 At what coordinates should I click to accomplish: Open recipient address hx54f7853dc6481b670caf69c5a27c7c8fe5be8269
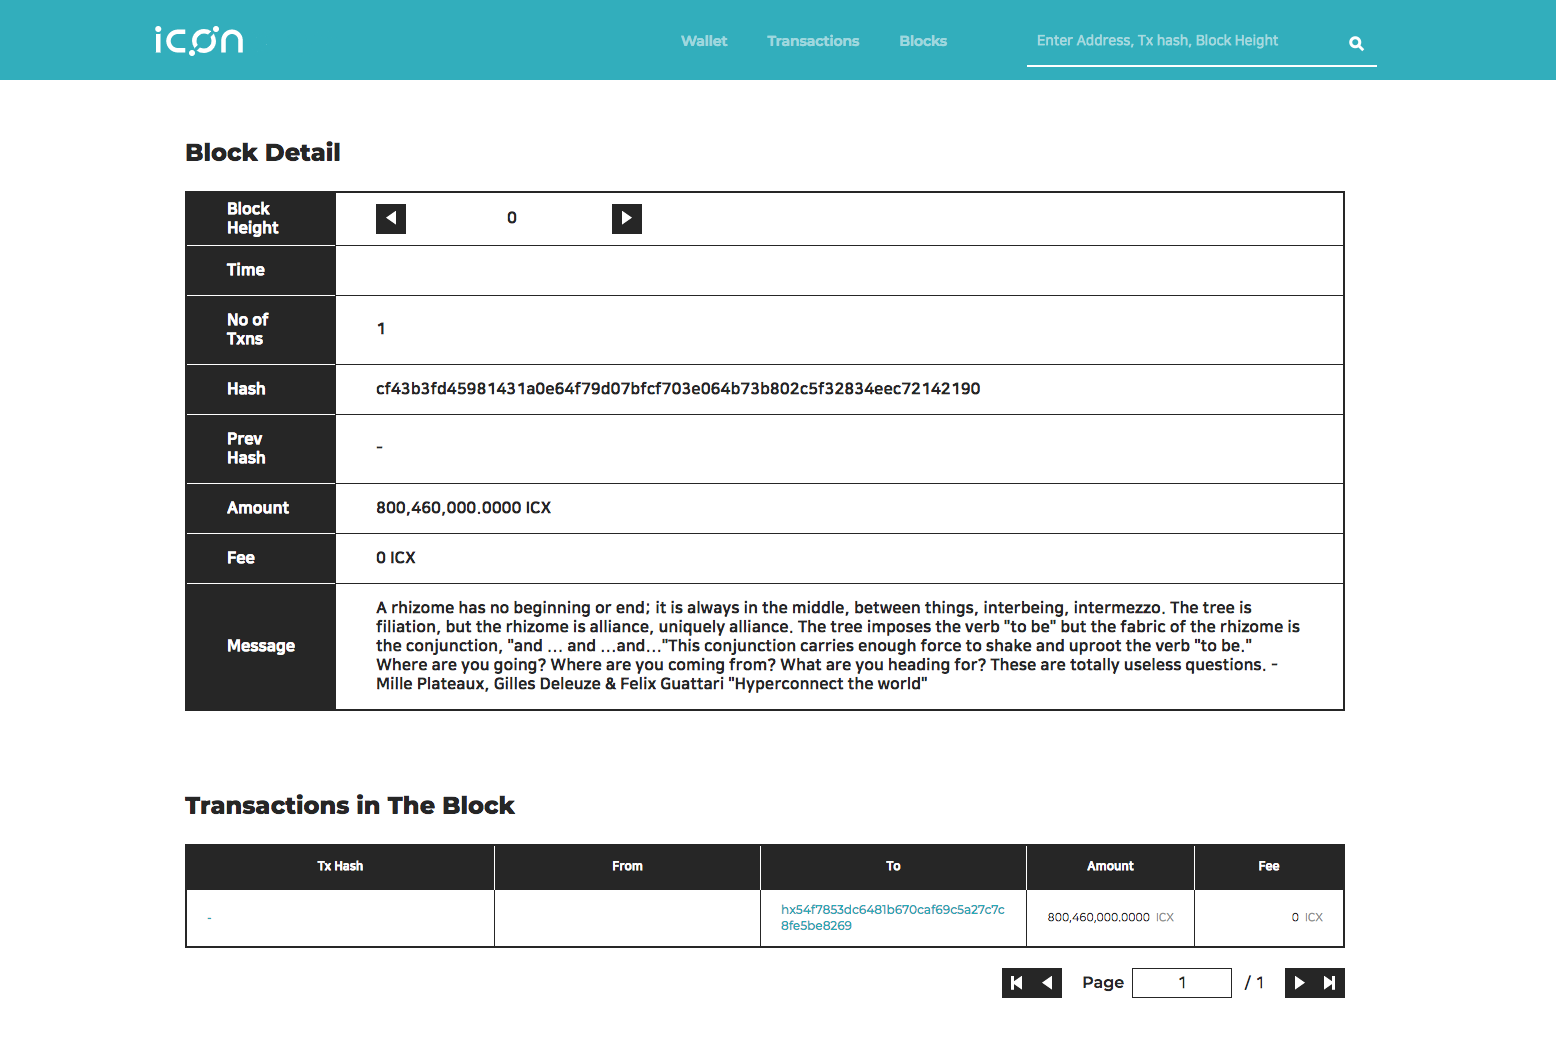click(893, 917)
